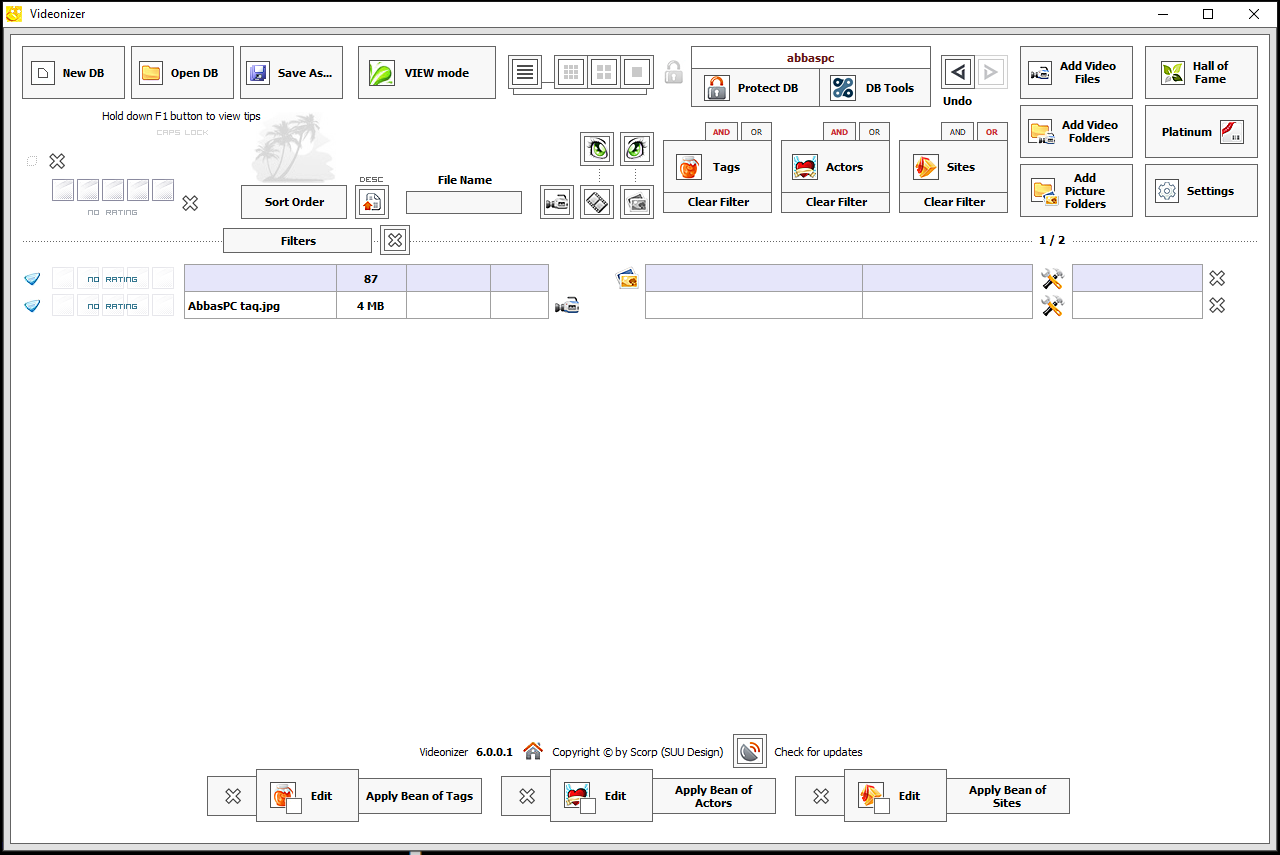Screen dimensions: 1280x855
Task: Click the X next to the dotted checkbox
Action: click(x=57, y=161)
